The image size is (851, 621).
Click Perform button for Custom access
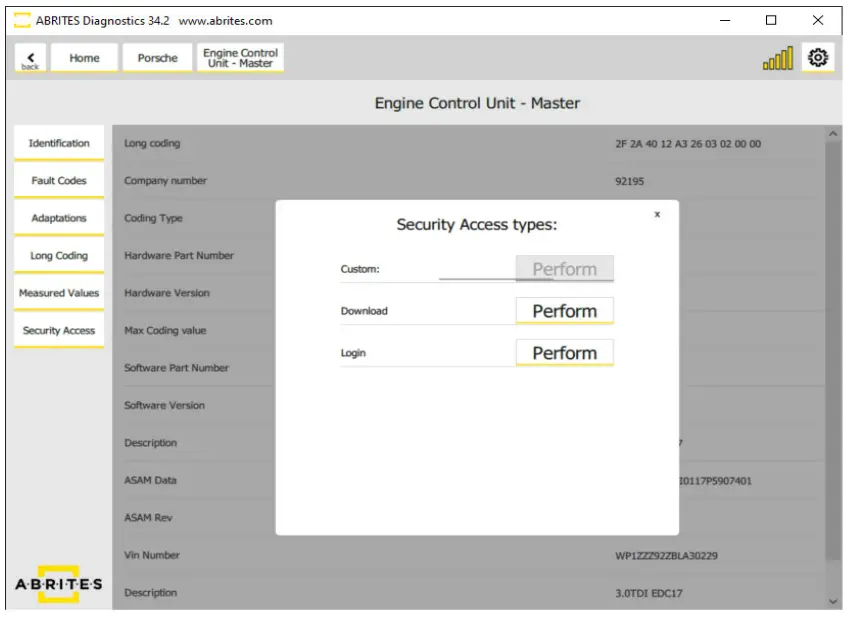(x=564, y=269)
